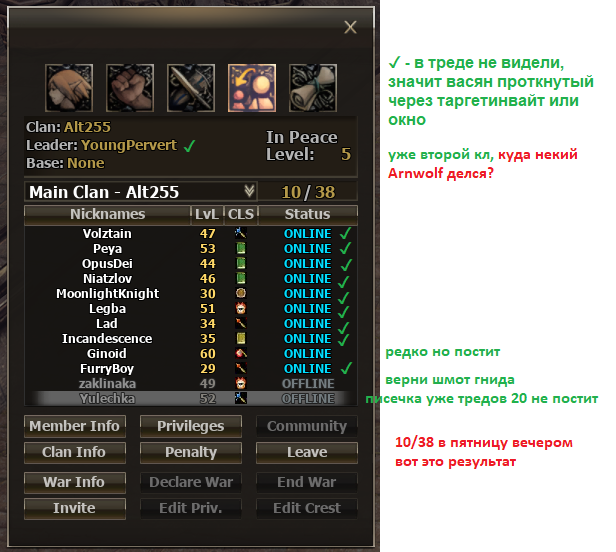
Task: Select the clenched fist icon
Action: click(130, 88)
